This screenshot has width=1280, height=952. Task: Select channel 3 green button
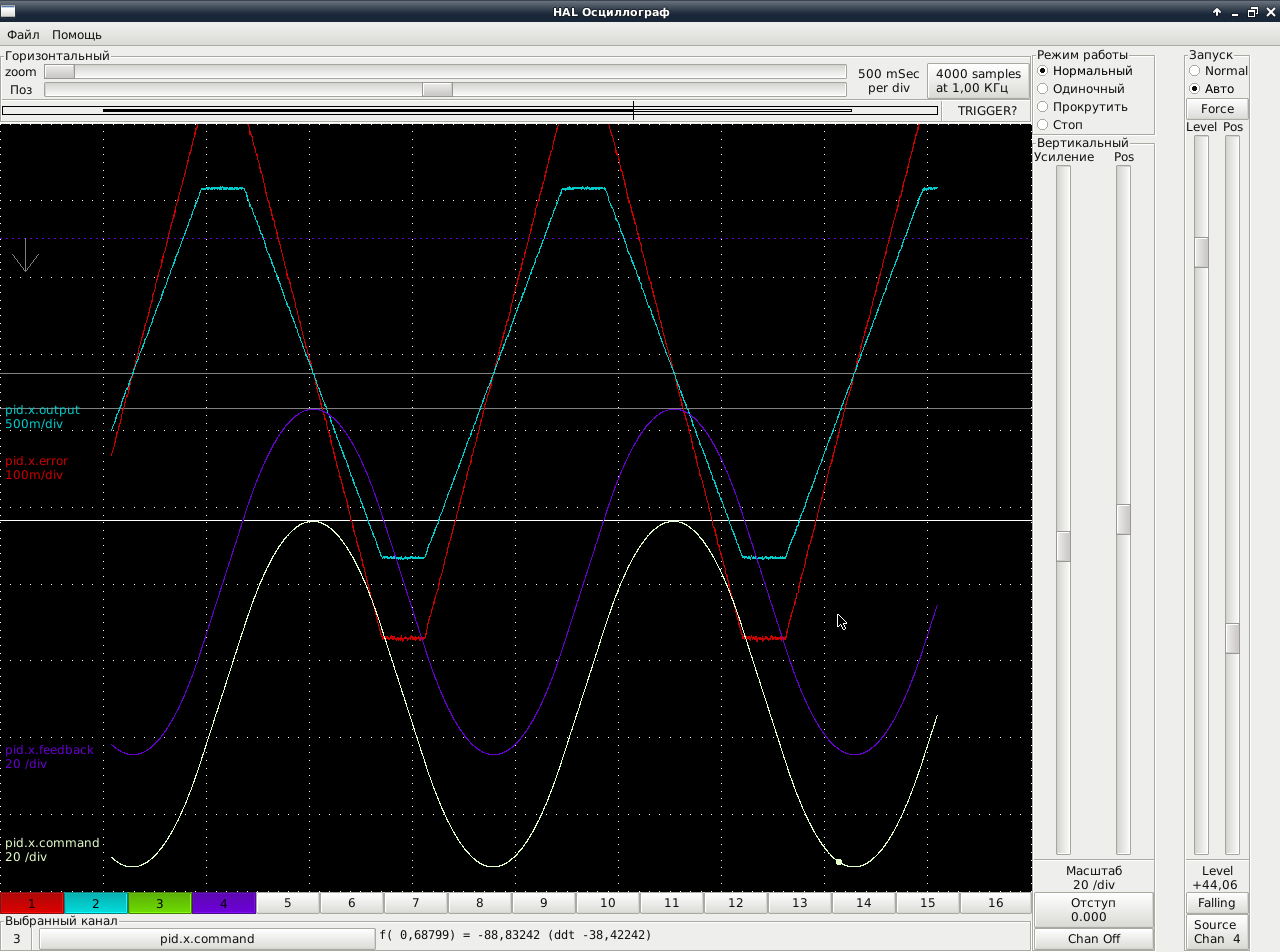[x=160, y=903]
